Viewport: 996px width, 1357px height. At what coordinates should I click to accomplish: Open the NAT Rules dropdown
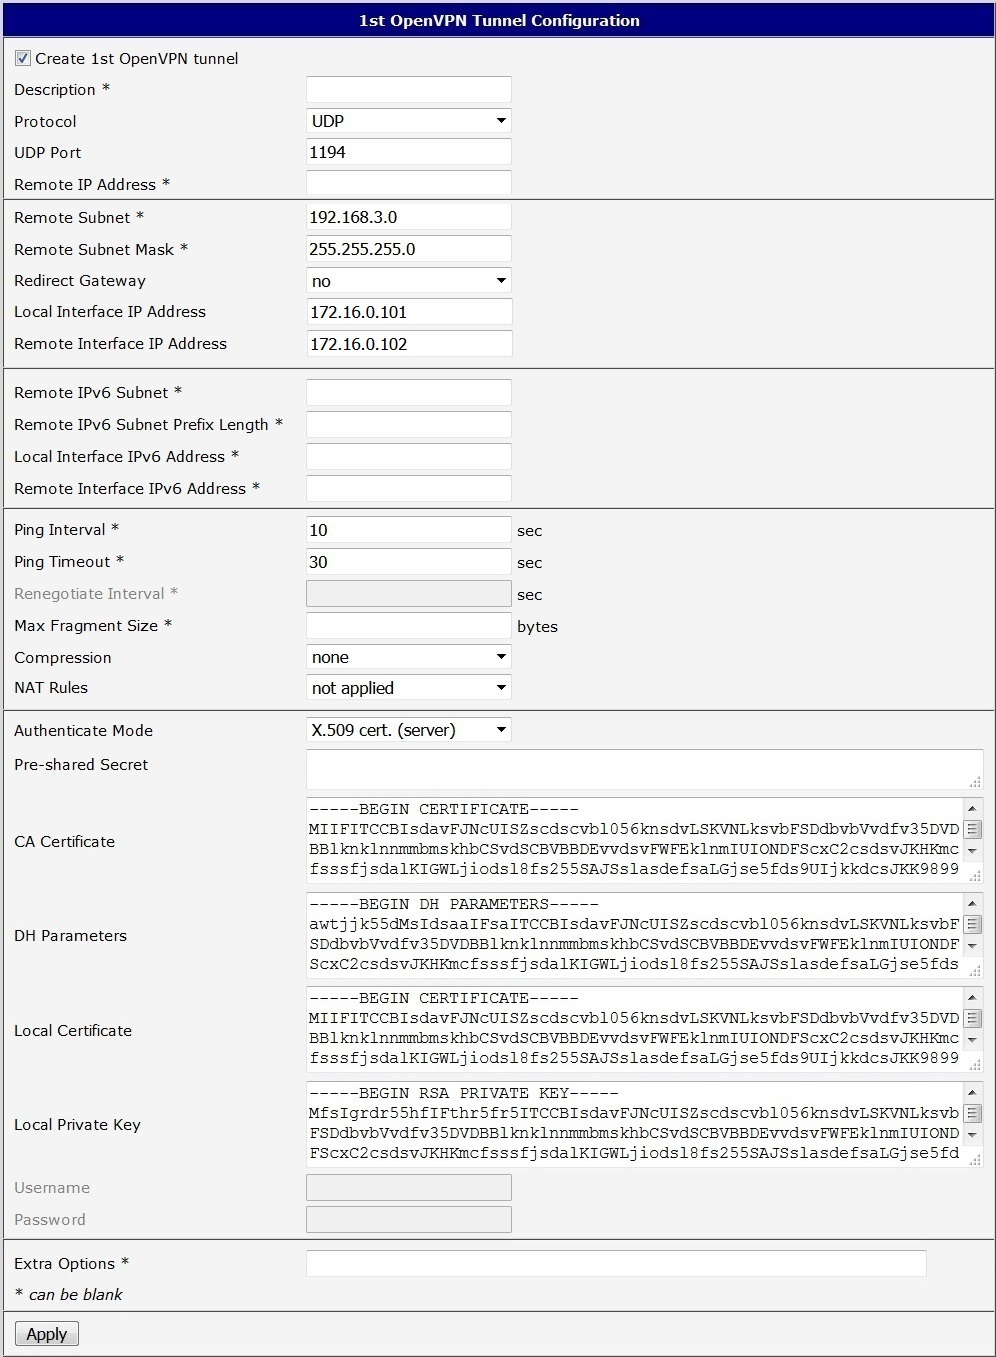point(408,688)
